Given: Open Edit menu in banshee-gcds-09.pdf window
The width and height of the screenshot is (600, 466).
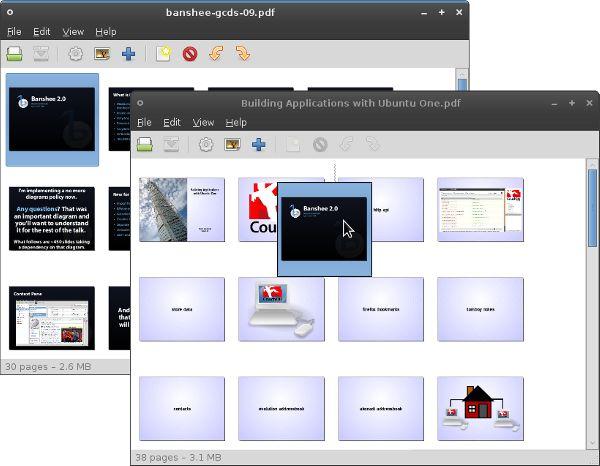Looking at the screenshot, I should click(x=41, y=32).
